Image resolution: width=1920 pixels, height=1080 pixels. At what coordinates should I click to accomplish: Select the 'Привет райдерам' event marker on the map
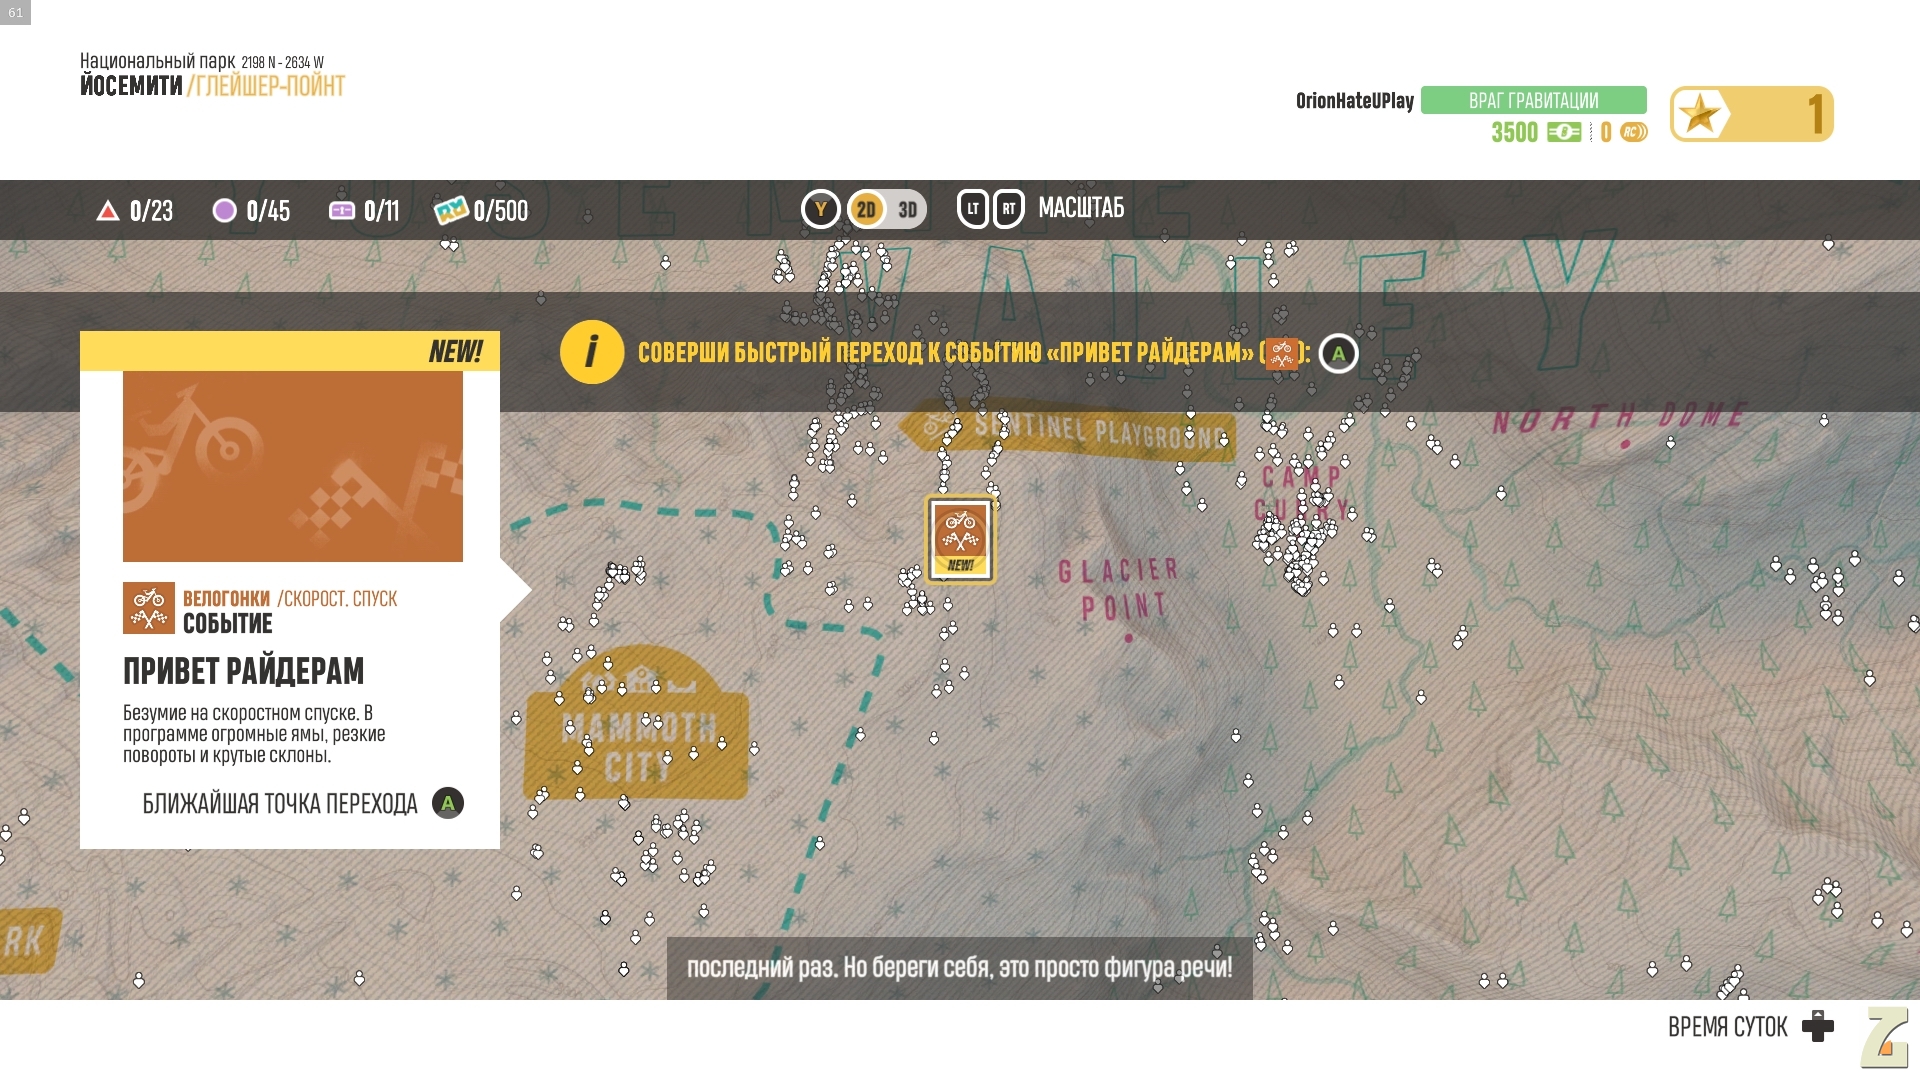[x=960, y=539]
